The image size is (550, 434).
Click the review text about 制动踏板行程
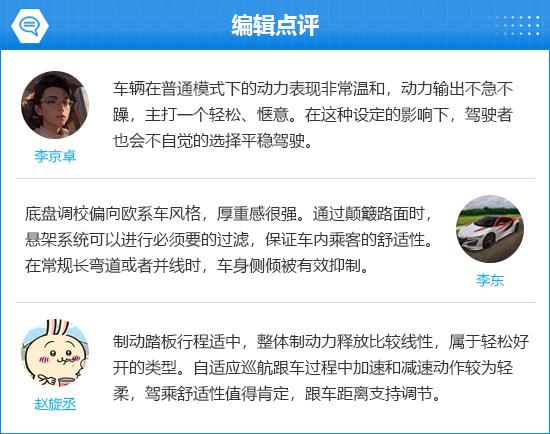(x=321, y=368)
